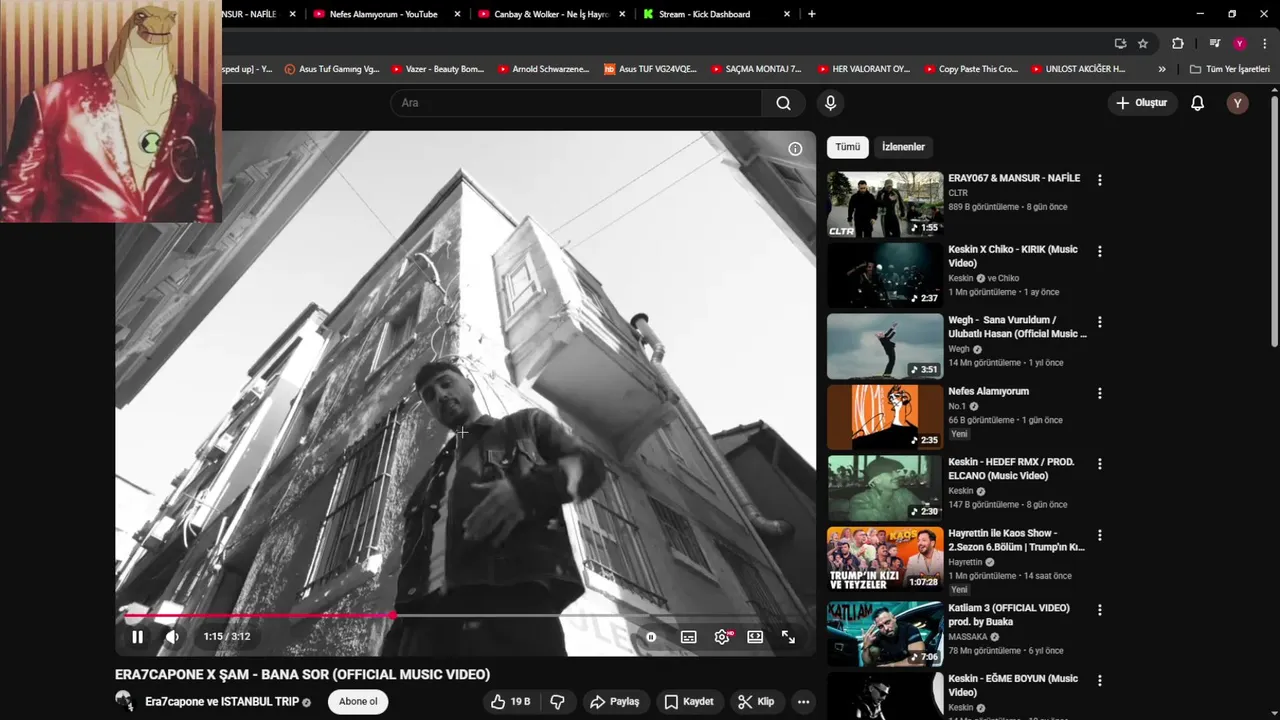This screenshot has height=720, width=1280.
Task: Click the red scrubber handle on the timeline
Action: coord(392,615)
